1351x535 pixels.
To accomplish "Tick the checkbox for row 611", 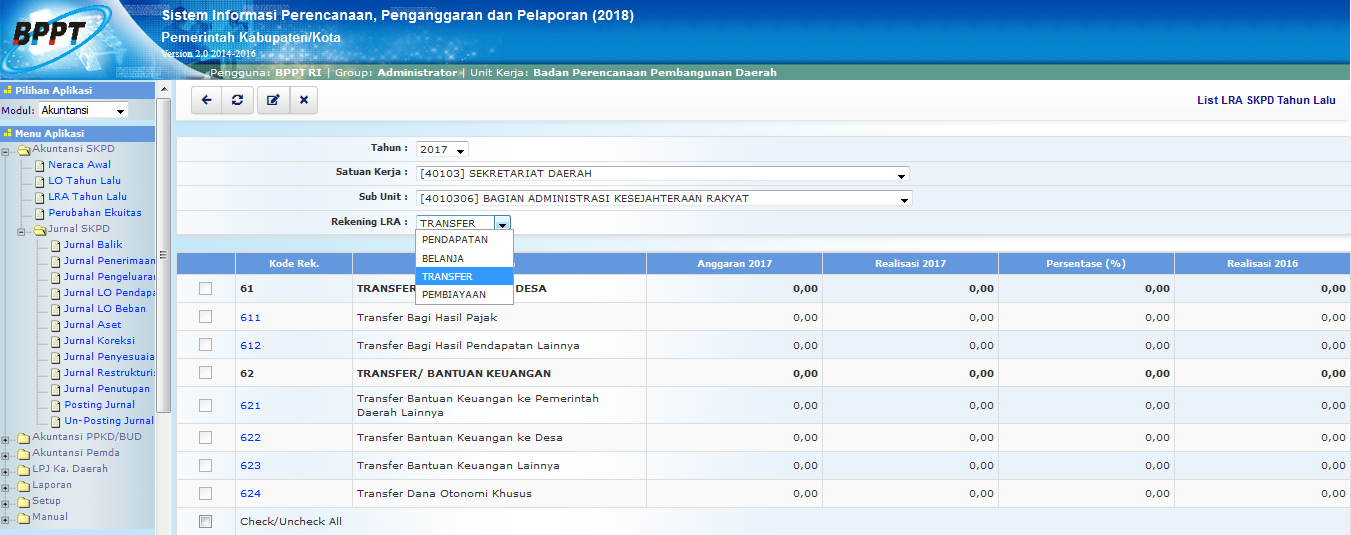I will click(205, 317).
